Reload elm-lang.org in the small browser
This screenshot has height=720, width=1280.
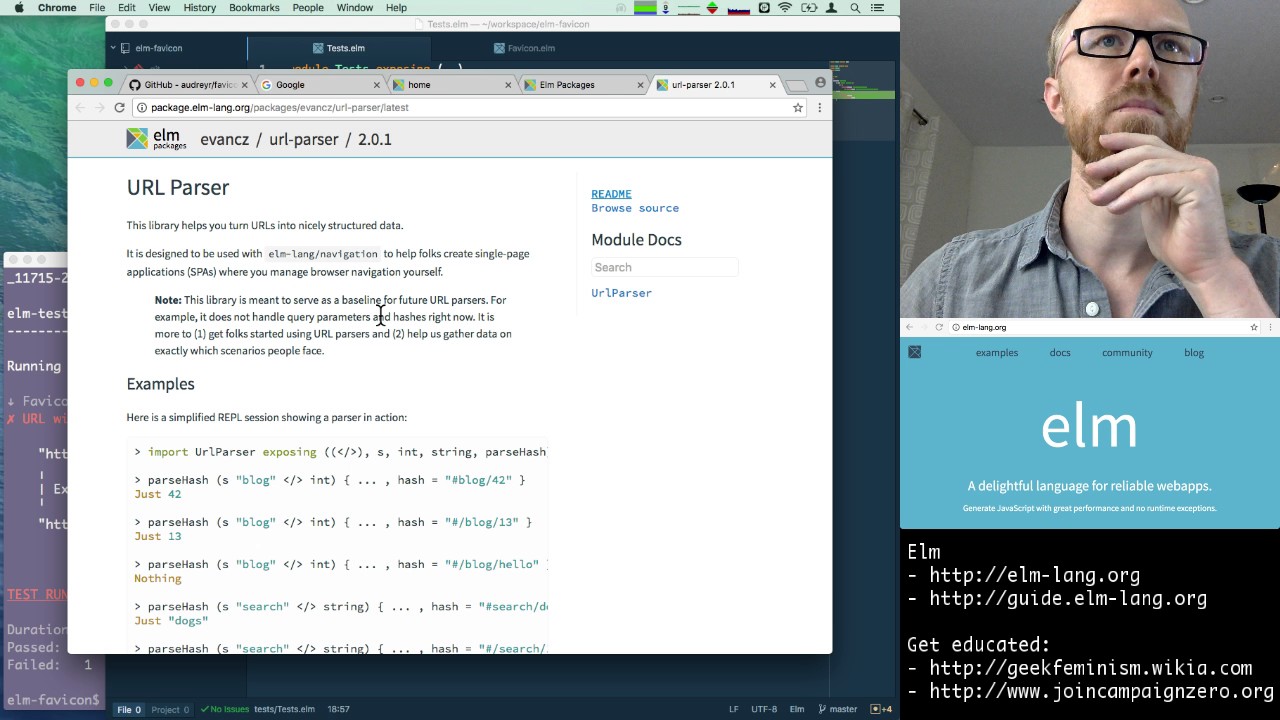[x=939, y=327]
